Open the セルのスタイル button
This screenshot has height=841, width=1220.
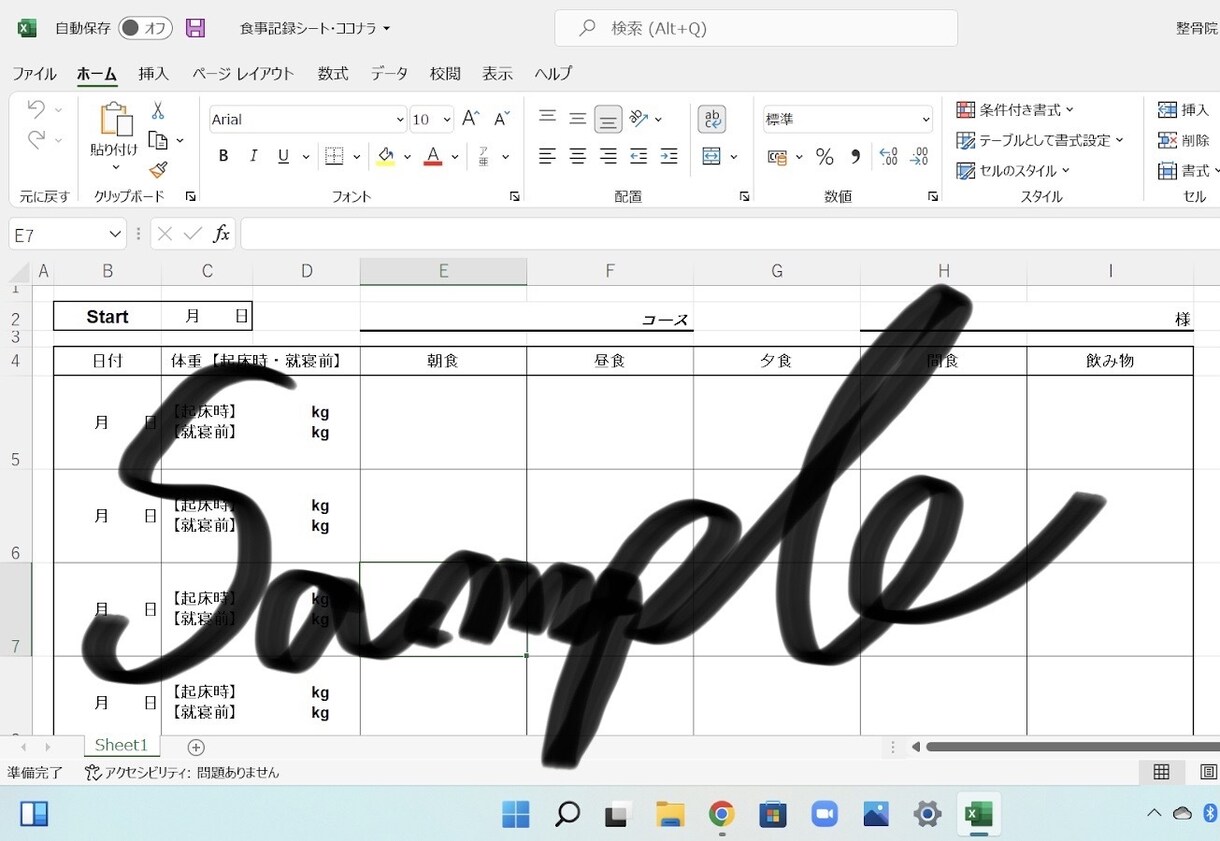click(x=1013, y=171)
